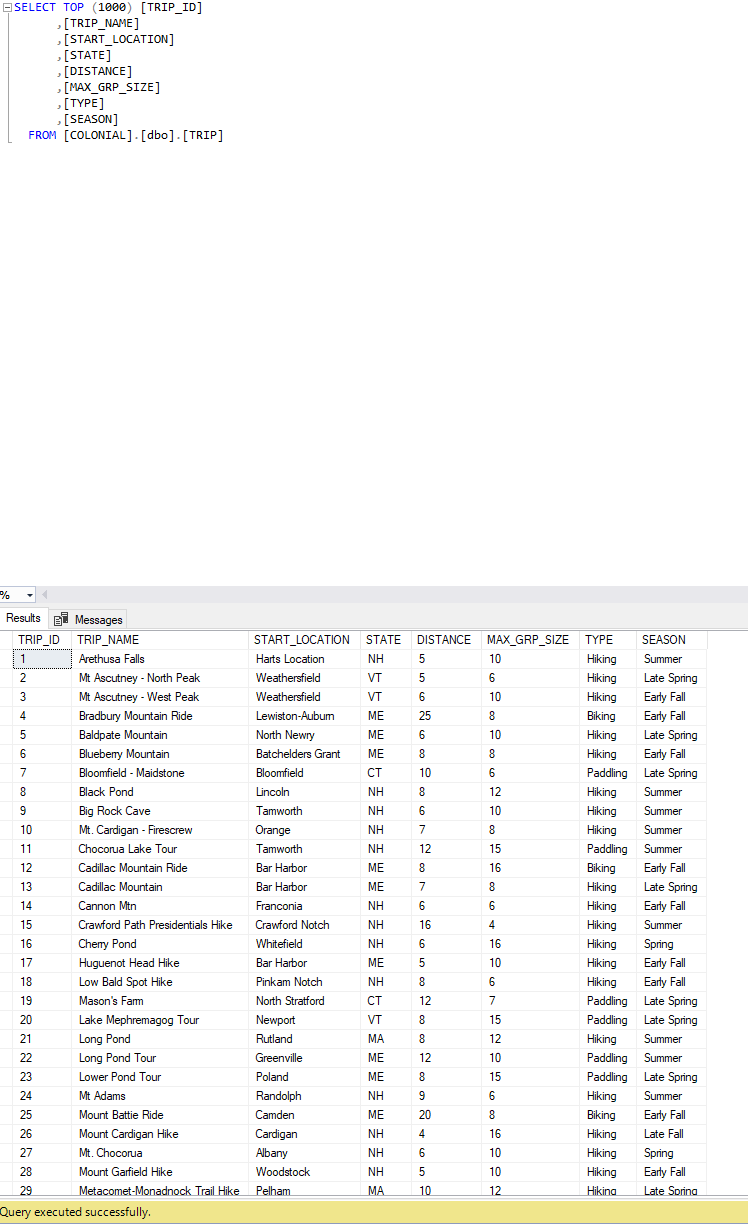This screenshot has width=748, height=1224.
Task: Click the Poland location cell
Action: (x=305, y=1077)
